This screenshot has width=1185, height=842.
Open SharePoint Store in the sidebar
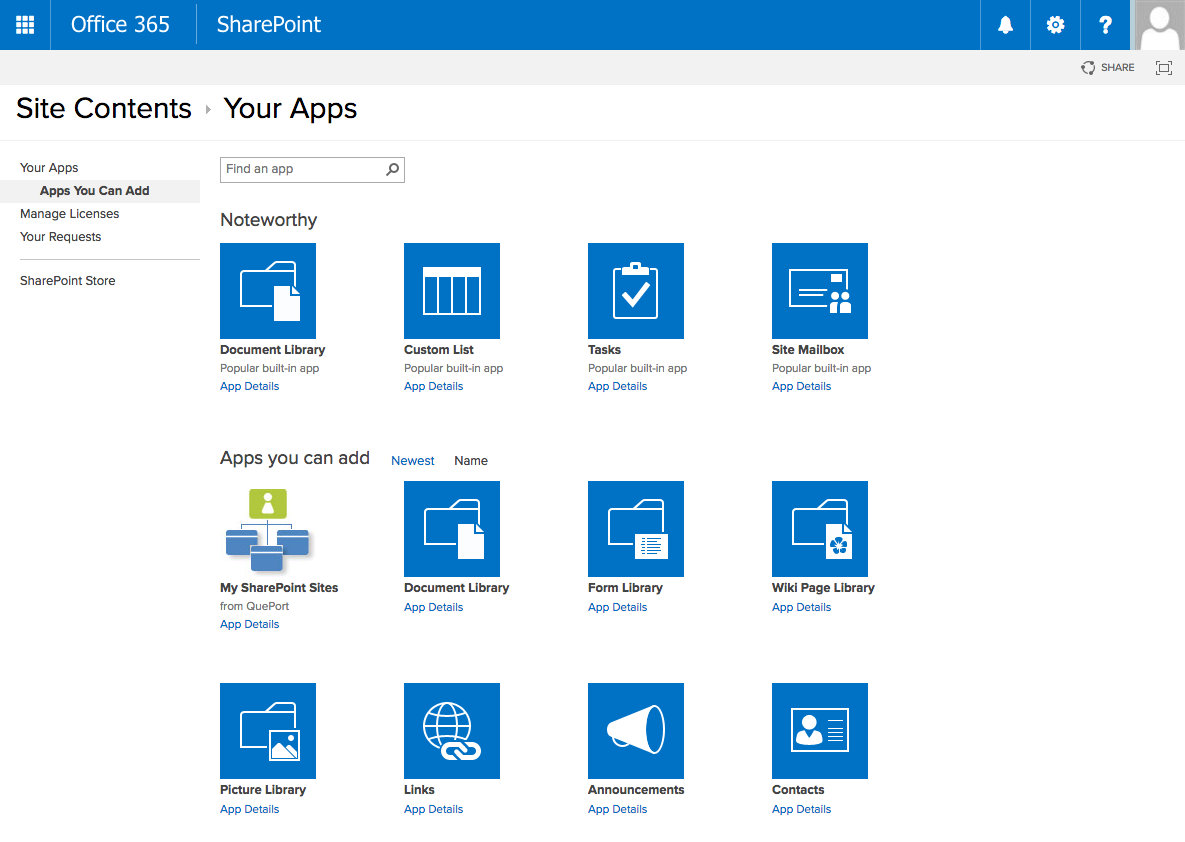(x=67, y=280)
